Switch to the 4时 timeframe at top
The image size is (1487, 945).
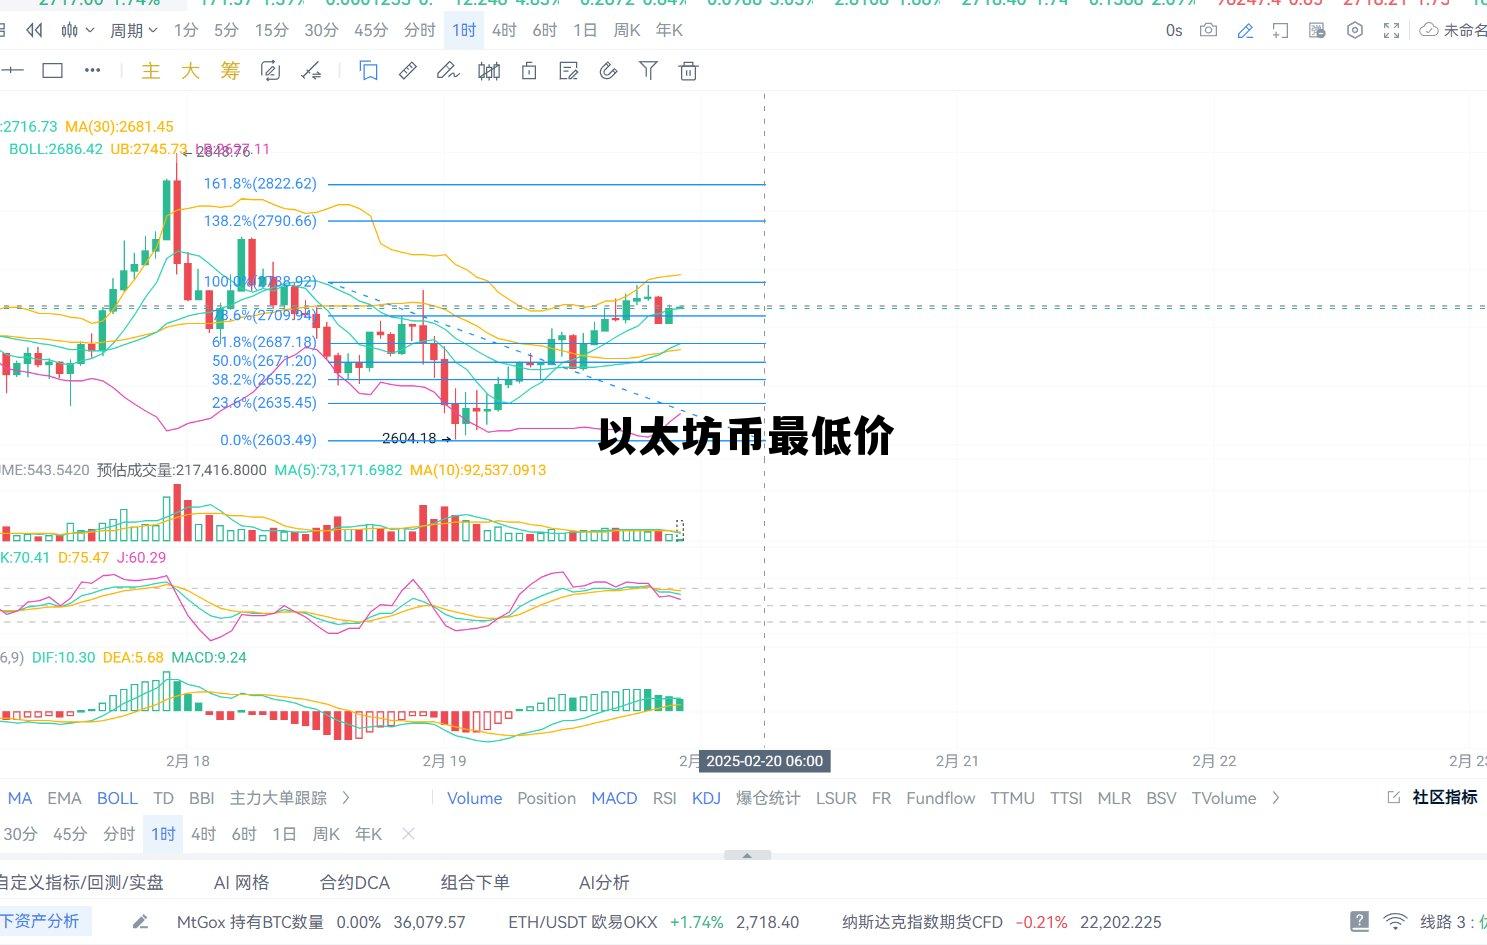coord(504,31)
